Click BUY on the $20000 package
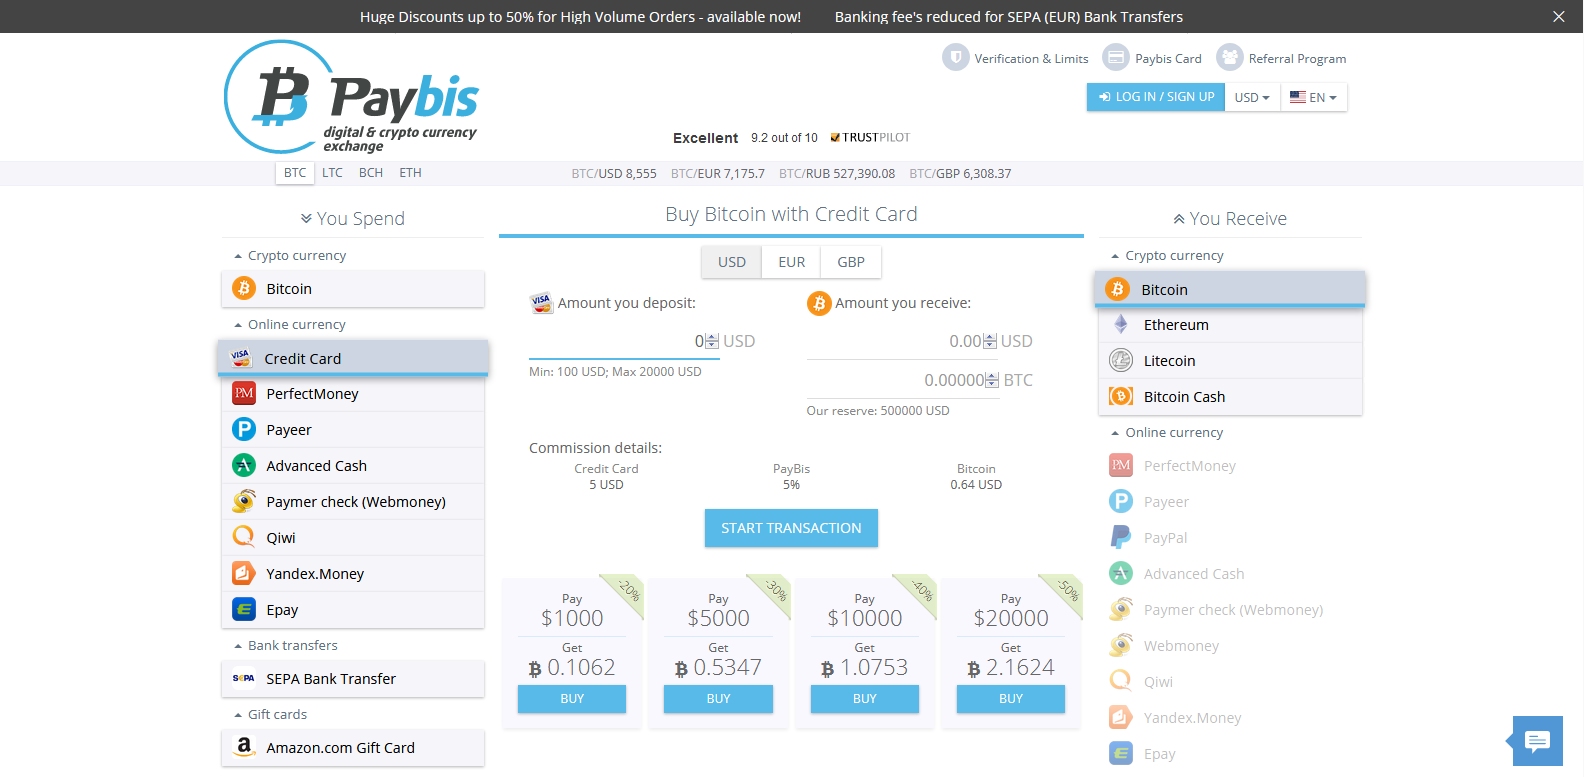Viewport: 1584px width, 777px height. tap(1011, 699)
